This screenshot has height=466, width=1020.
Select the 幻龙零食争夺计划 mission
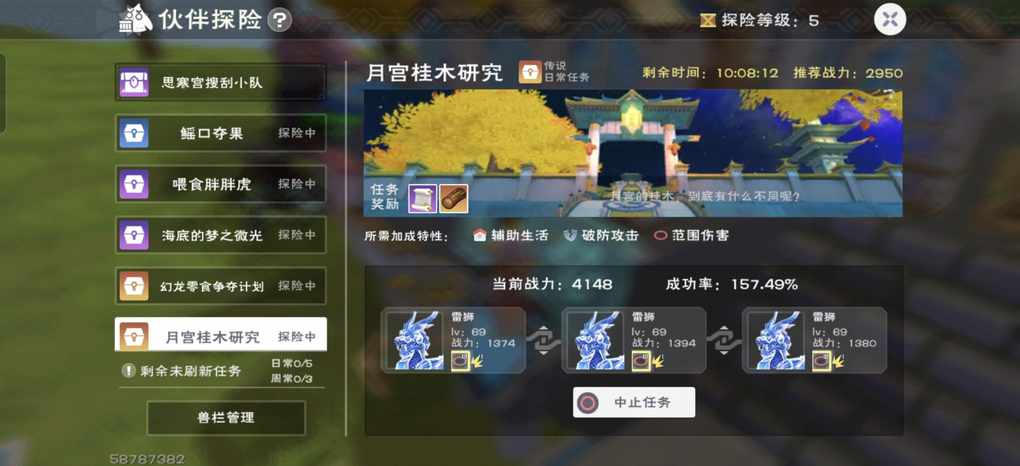pyautogui.click(x=221, y=286)
